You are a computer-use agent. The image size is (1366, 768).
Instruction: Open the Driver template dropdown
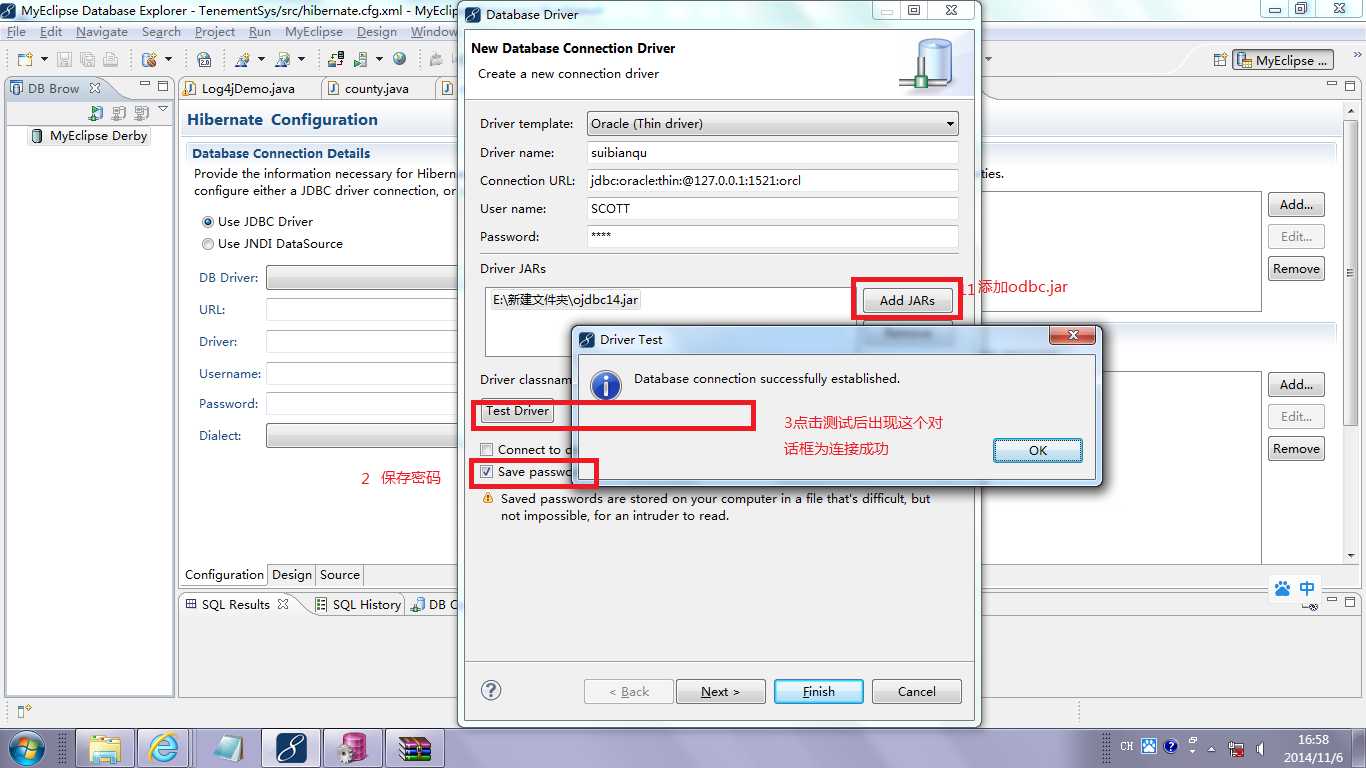[772, 124]
